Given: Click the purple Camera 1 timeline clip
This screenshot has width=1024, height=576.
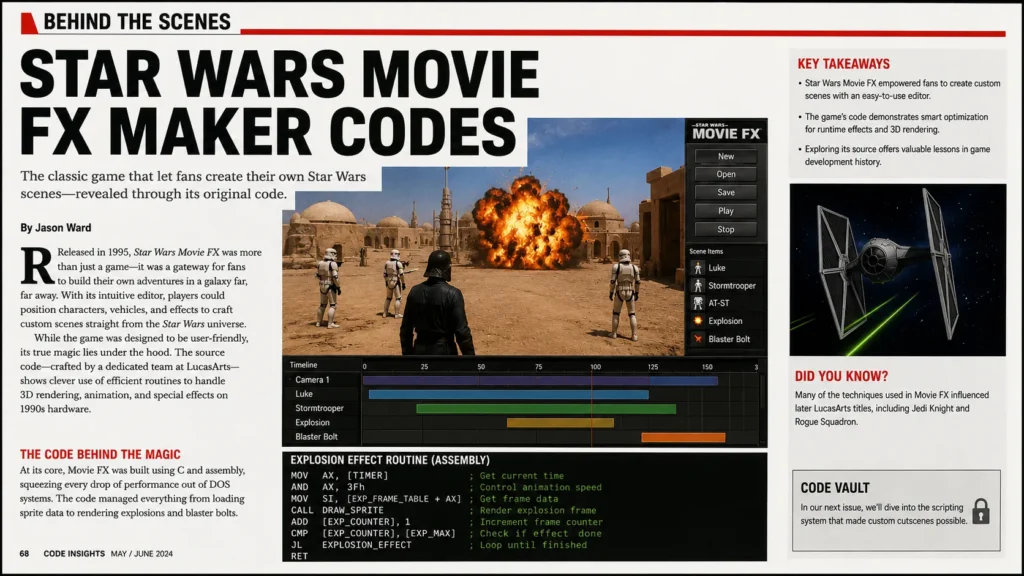Looking at the screenshot, I should (540, 380).
